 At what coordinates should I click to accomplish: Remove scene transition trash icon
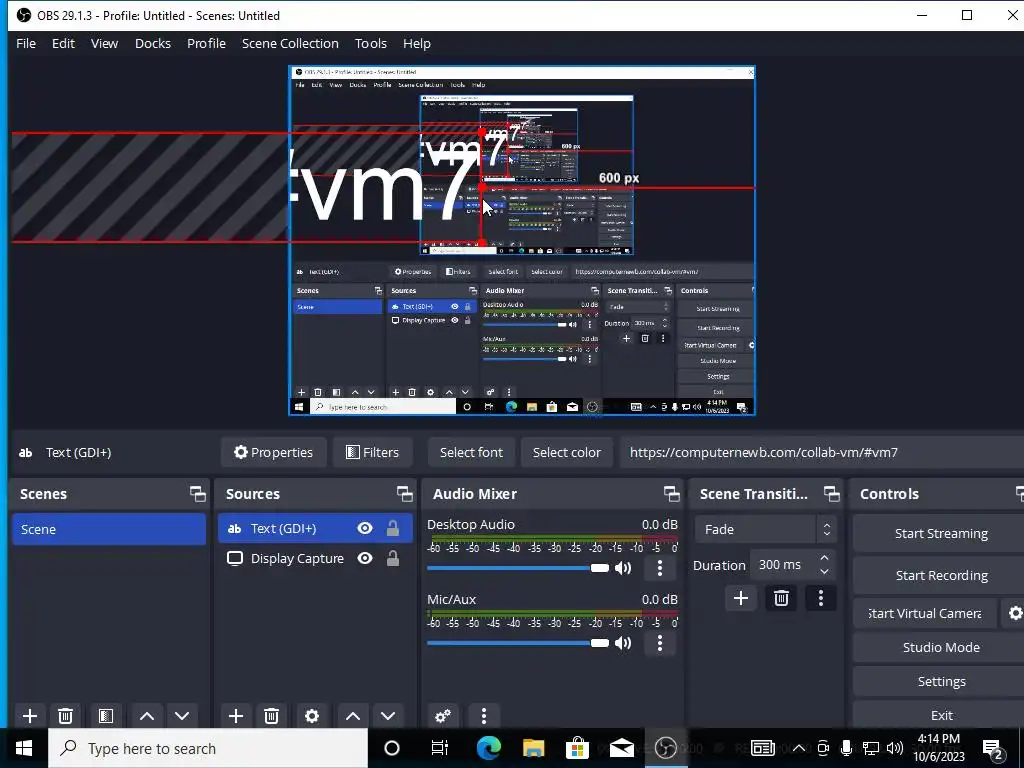(x=781, y=598)
